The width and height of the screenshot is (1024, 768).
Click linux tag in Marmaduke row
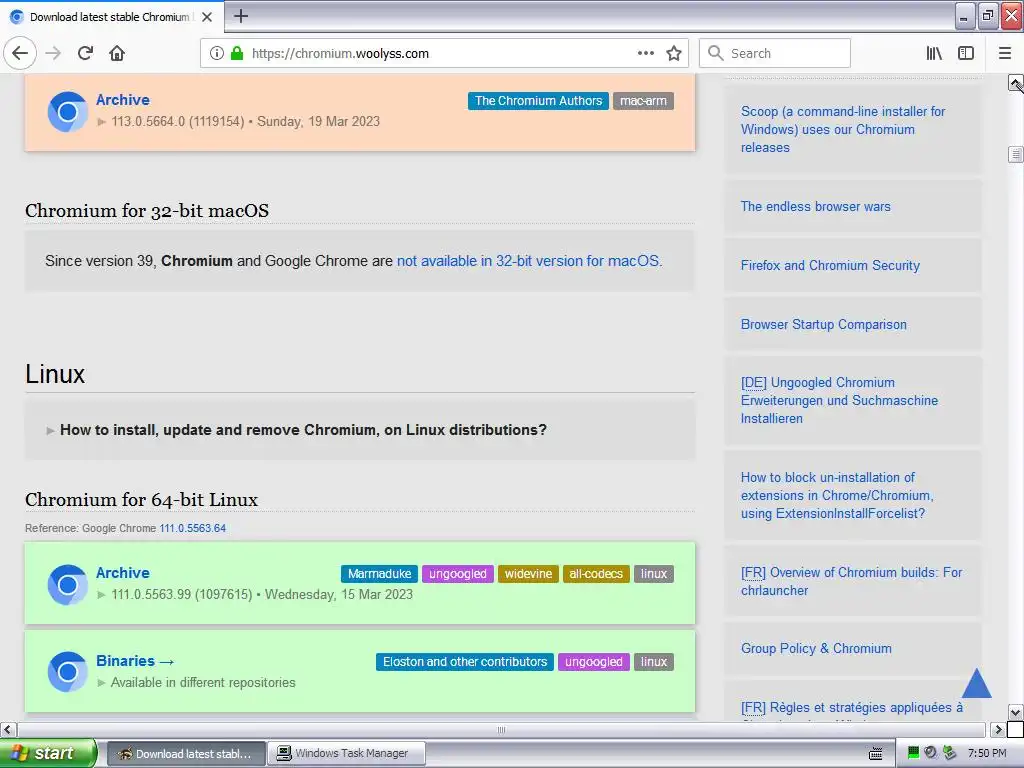tap(654, 573)
